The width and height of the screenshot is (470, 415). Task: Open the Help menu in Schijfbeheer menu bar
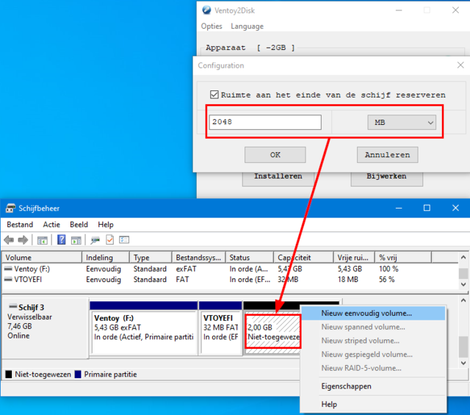click(106, 225)
